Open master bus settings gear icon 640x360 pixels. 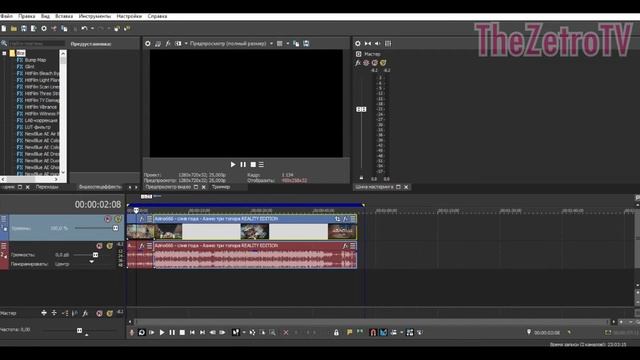(x=358, y=44)
